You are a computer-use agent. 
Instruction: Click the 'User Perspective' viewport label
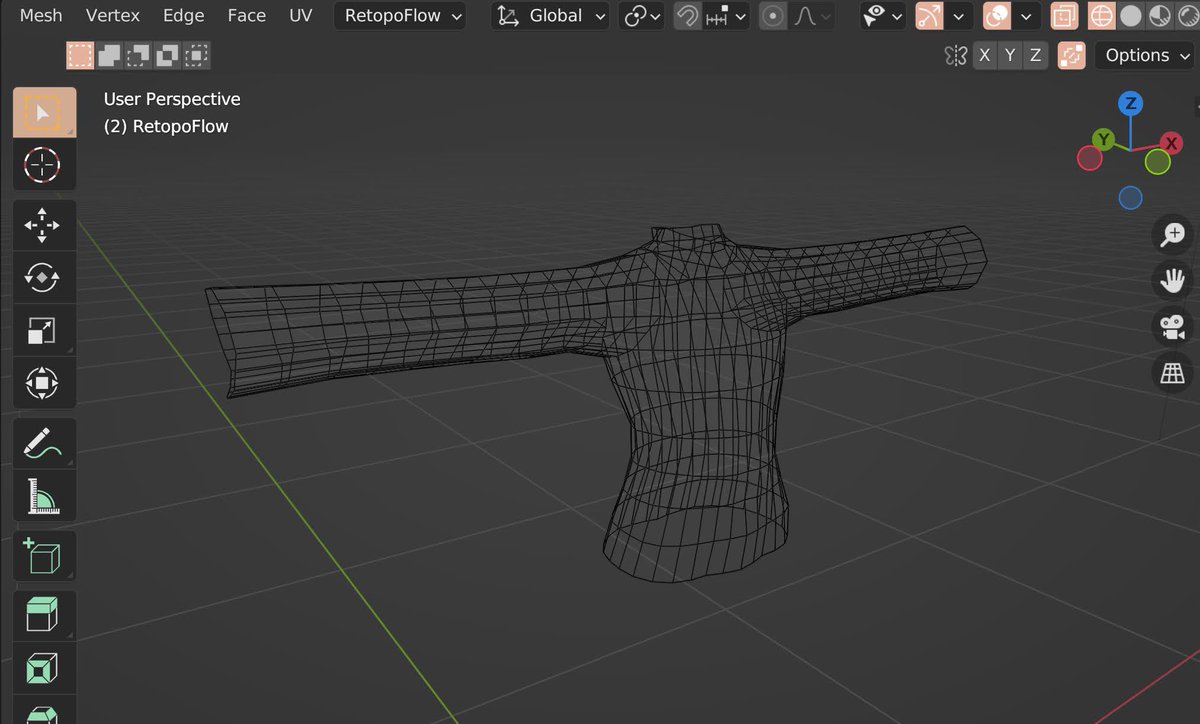[x=172, y=99]
